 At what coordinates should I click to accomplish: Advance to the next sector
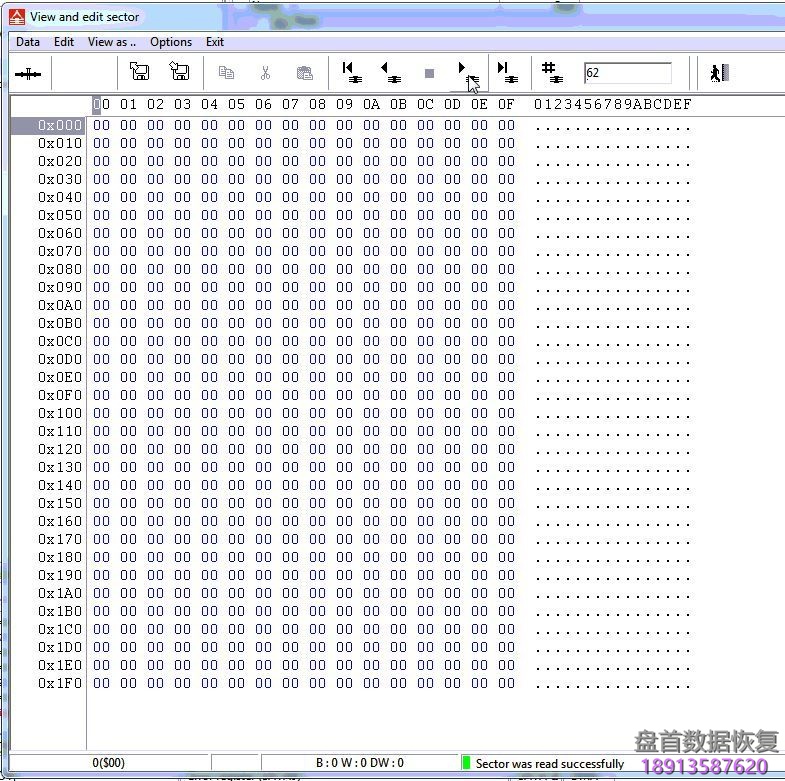pos(466,73)
